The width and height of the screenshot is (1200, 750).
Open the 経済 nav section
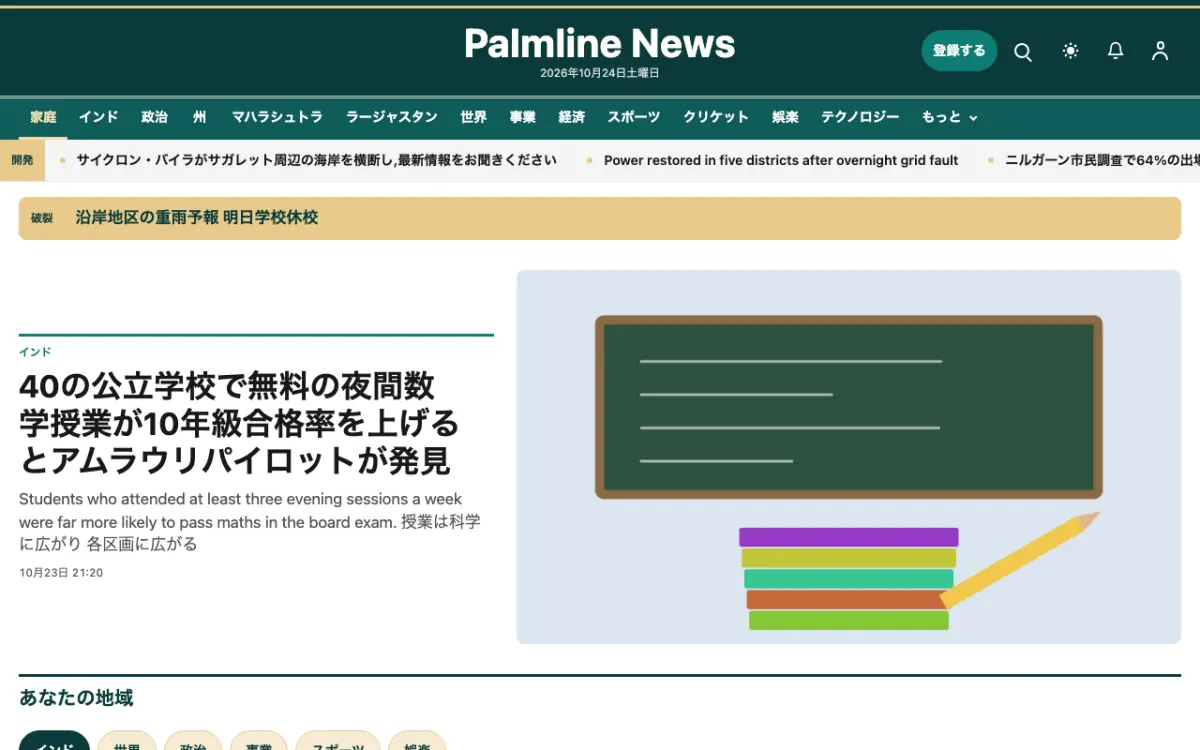coord(572,117)
